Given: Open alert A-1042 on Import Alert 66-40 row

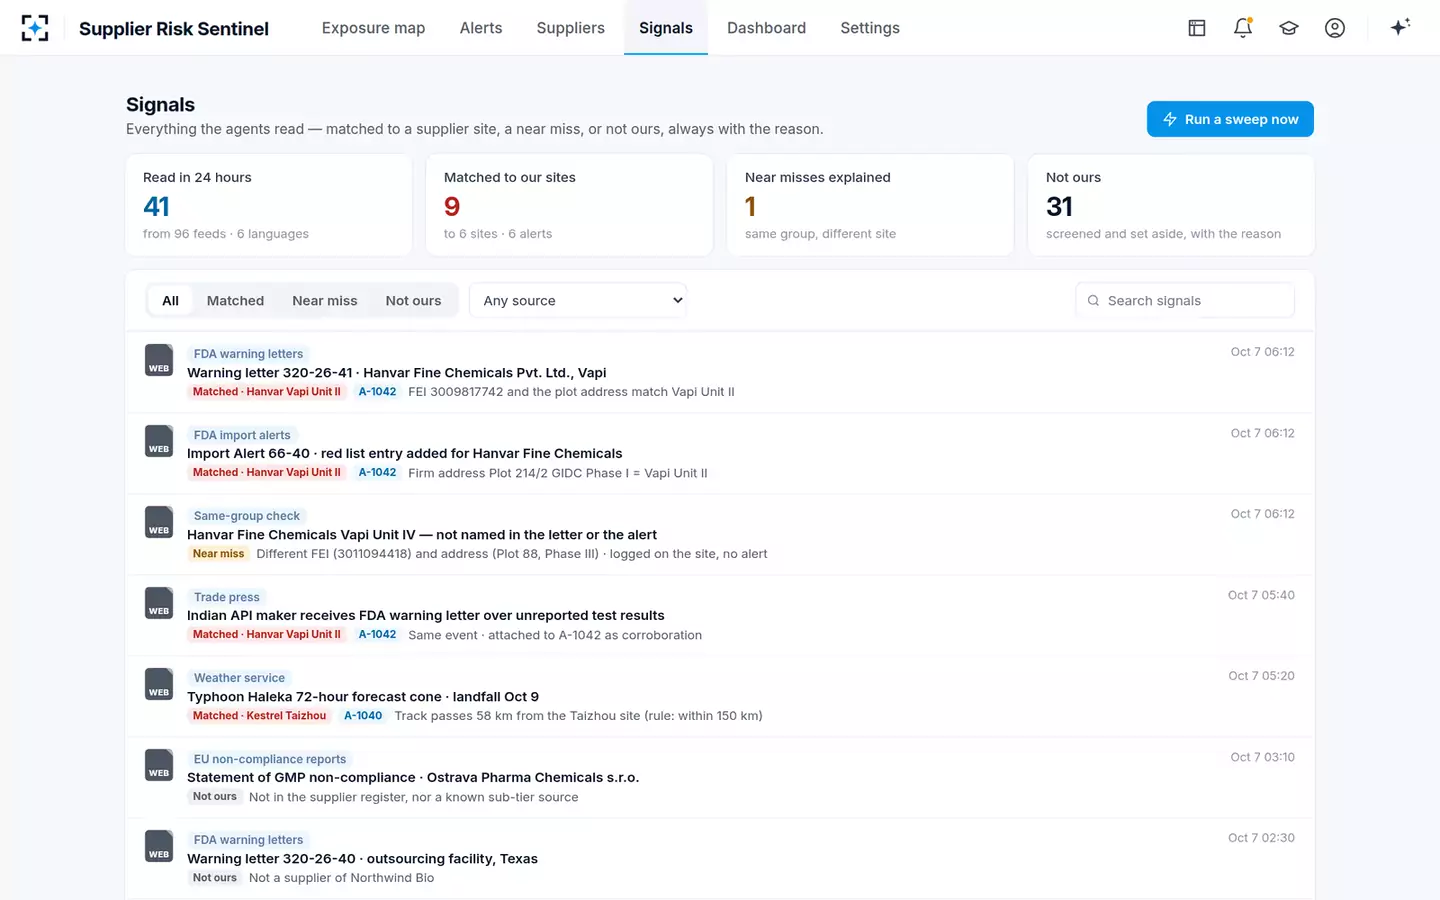Looking at the screenshot, I should [x=377, y=473].
